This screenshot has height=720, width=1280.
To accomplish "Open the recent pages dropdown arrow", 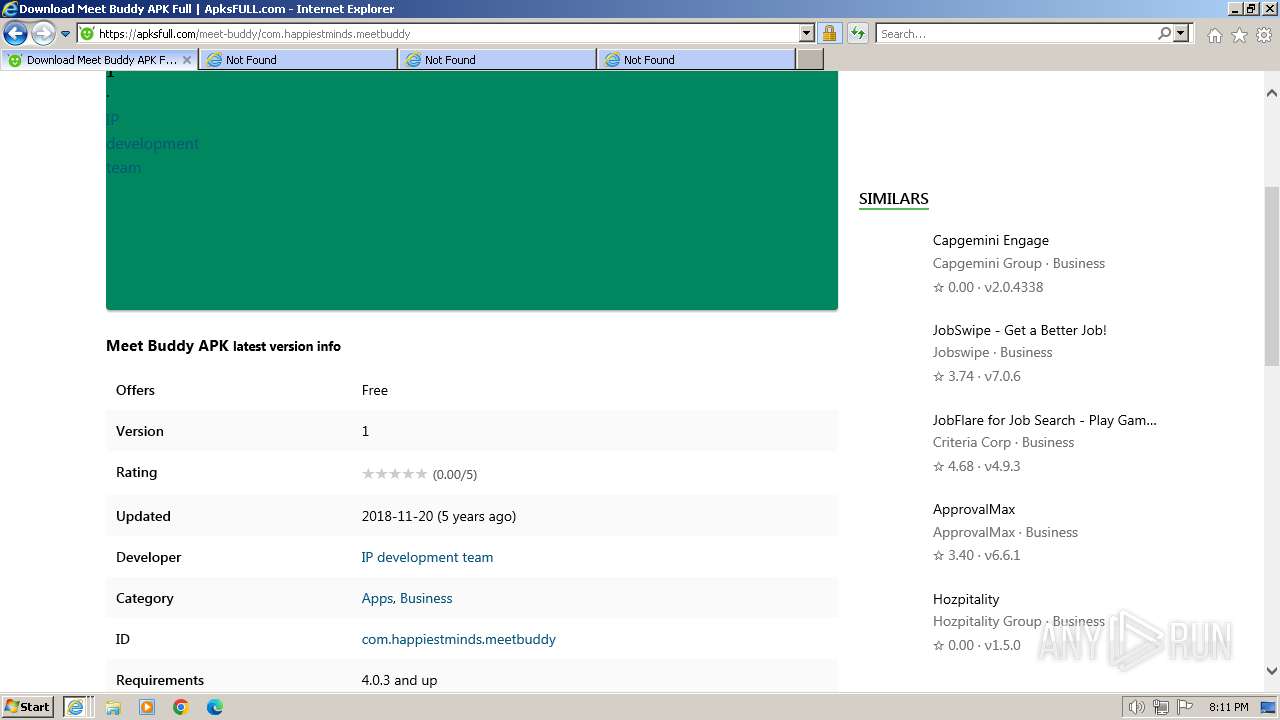I will [x=65, y=34].
